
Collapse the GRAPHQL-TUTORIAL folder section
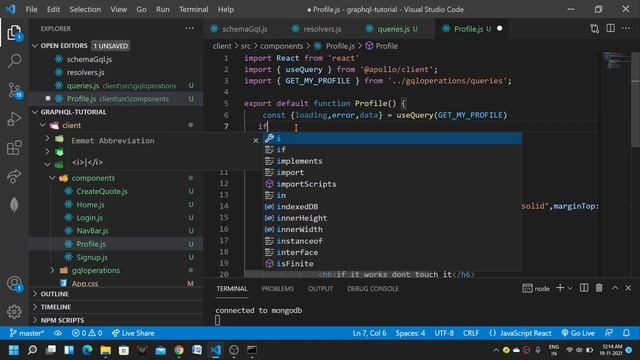[x=35, y=112]
